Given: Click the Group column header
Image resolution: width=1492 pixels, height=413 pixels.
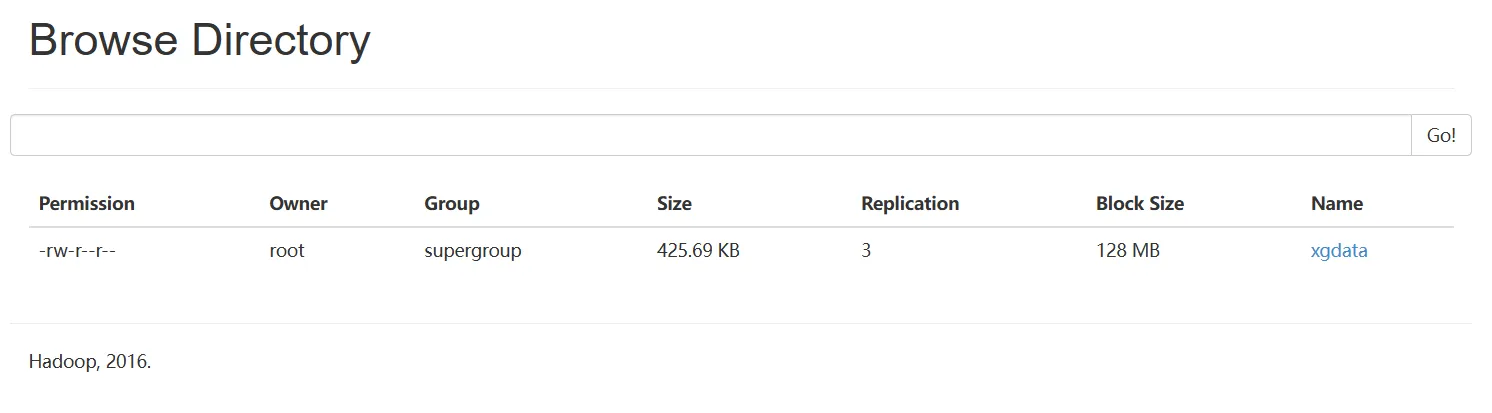Looking at the screenshot, I should [452, 203].
